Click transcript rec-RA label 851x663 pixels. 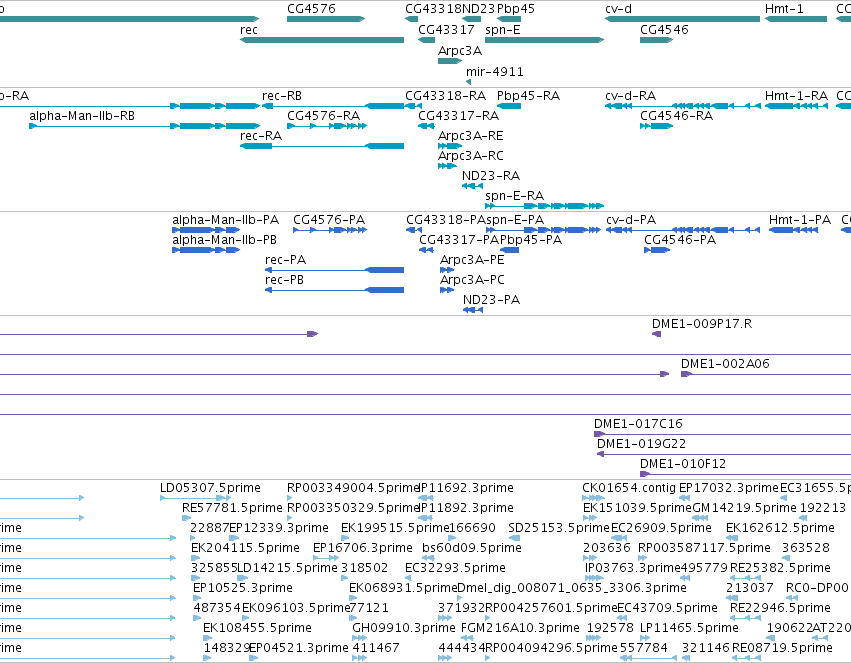261,136
